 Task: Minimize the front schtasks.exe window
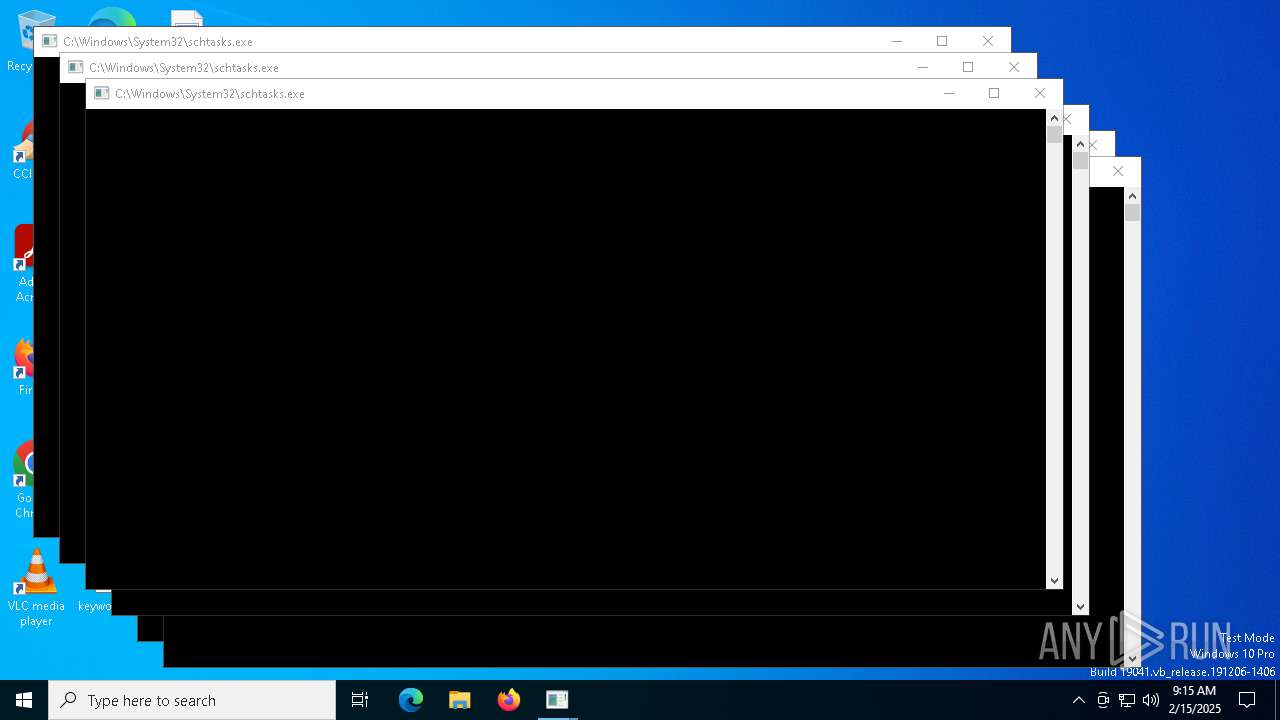coord(949,93)
